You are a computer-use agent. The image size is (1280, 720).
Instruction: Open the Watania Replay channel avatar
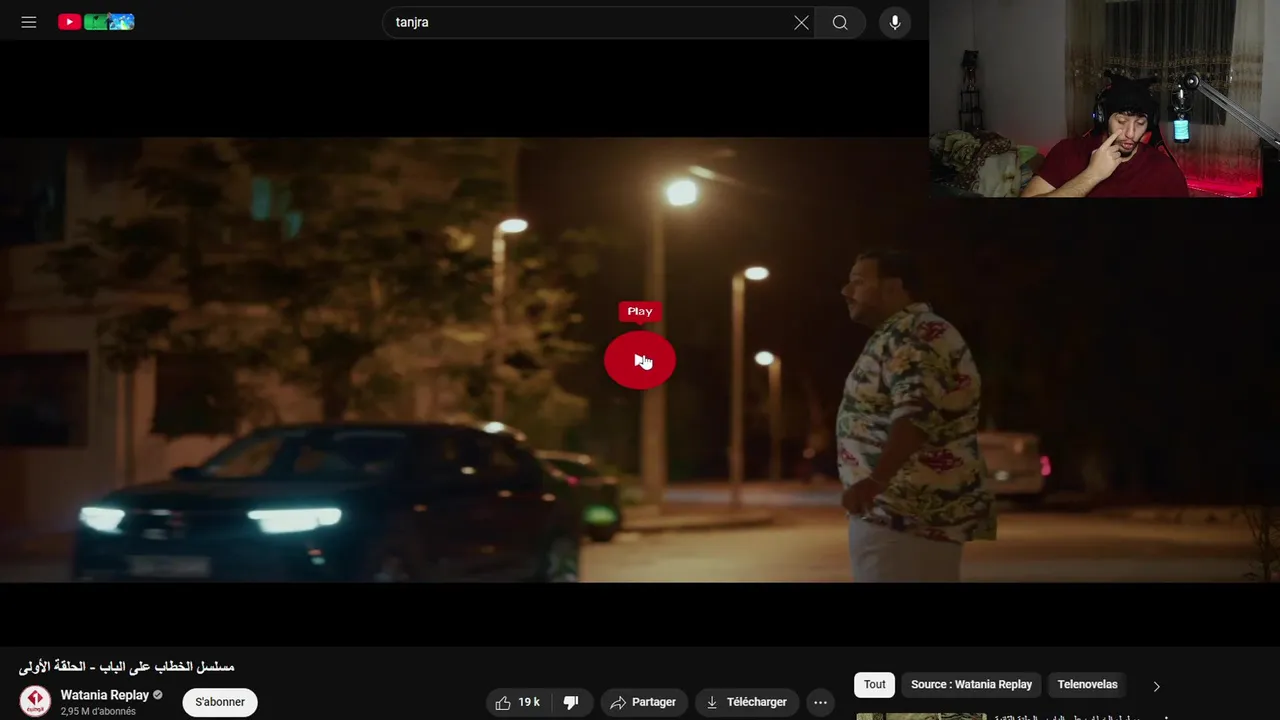click(35, 701)
